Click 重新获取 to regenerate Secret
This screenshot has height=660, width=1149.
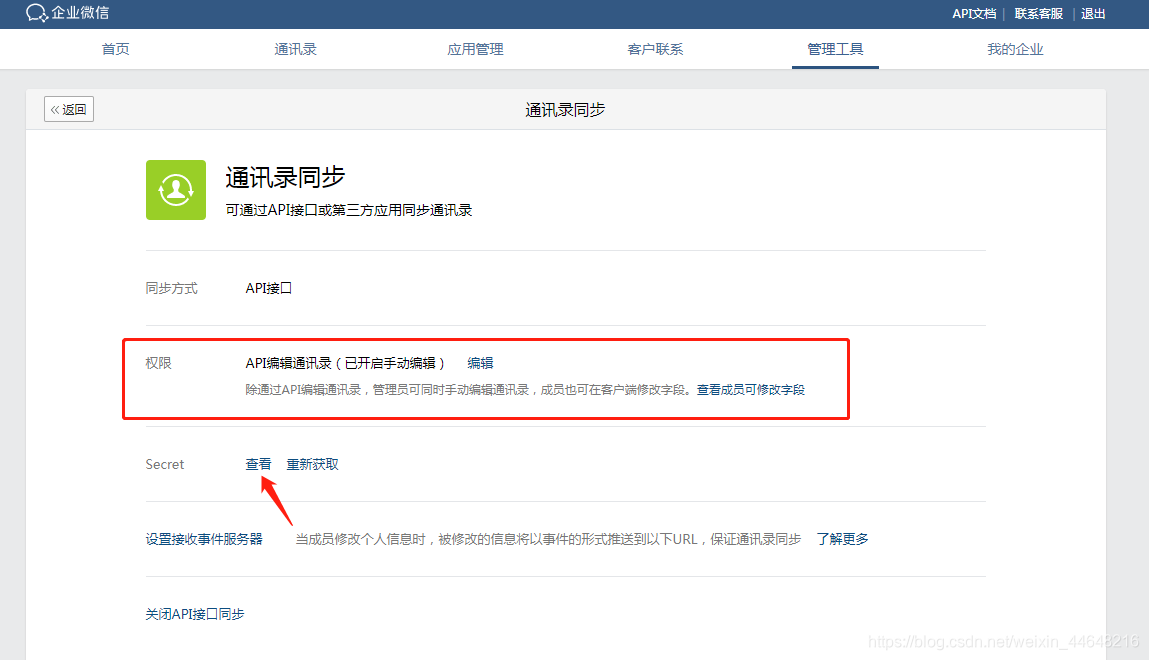point(312,464)
